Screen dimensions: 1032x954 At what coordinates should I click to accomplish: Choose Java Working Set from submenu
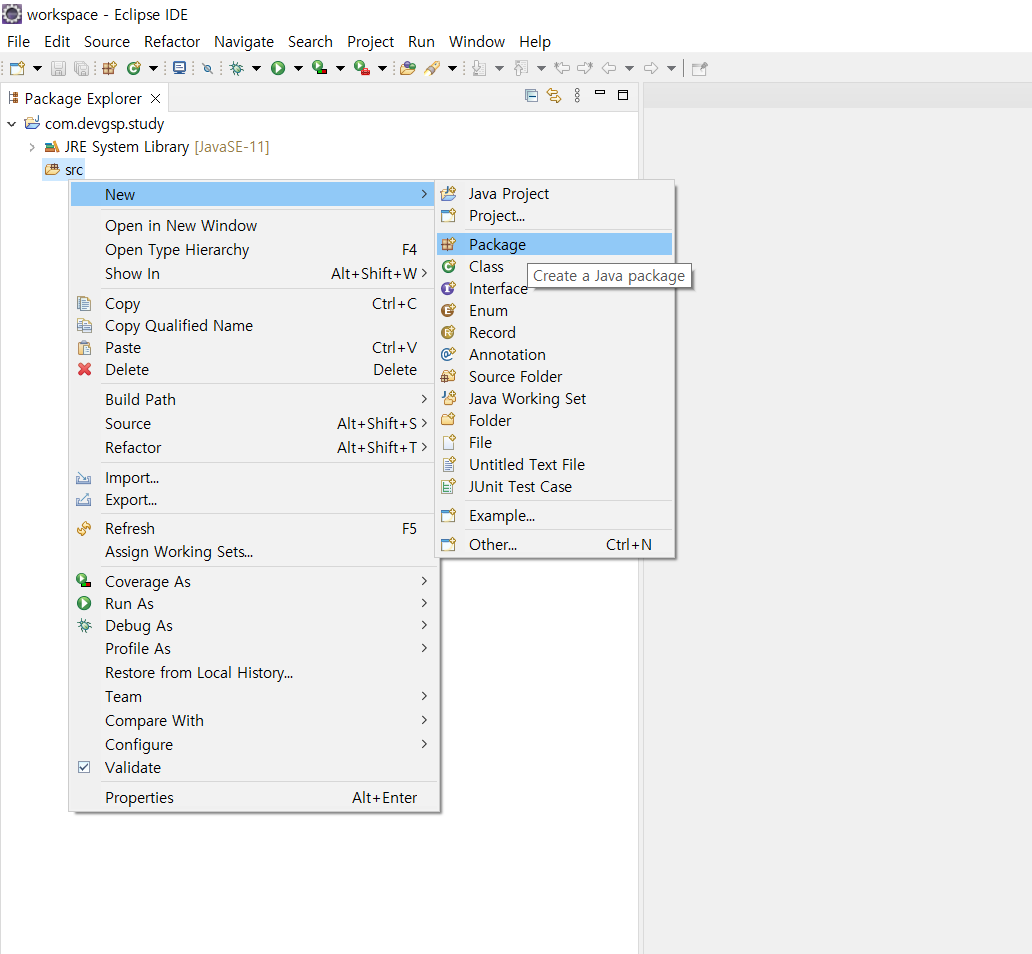tap(554, 398)
